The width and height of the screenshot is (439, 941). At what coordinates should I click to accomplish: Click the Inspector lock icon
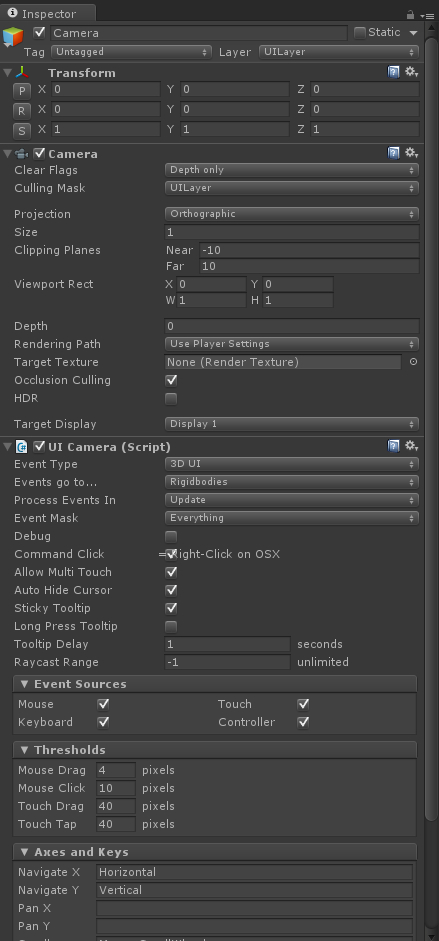[410, 14]
